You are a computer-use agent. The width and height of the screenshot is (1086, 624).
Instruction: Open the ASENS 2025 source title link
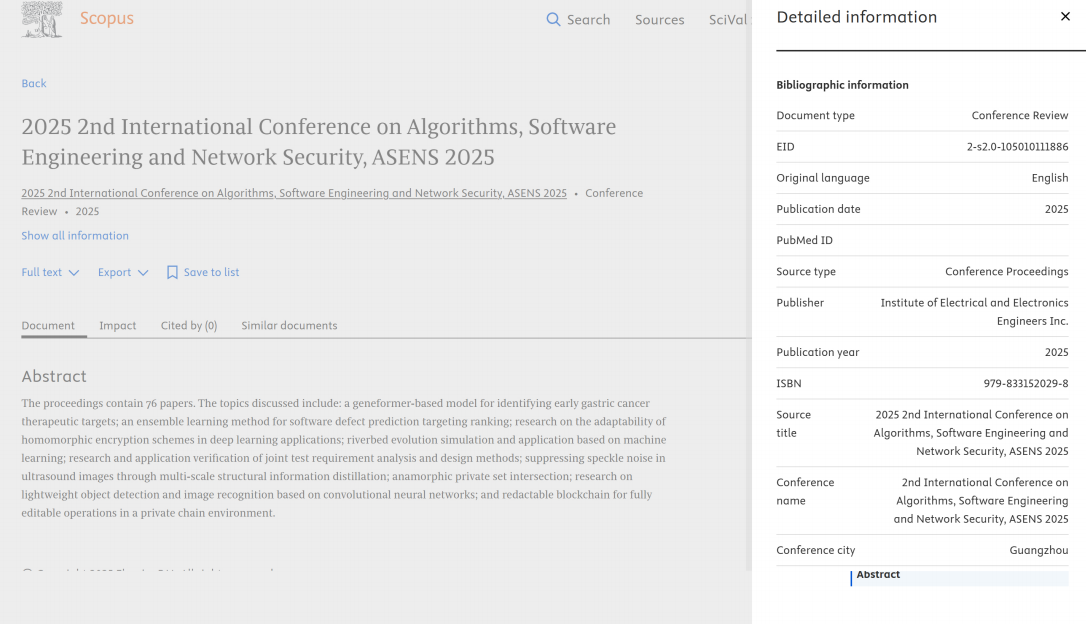(294, 193)
